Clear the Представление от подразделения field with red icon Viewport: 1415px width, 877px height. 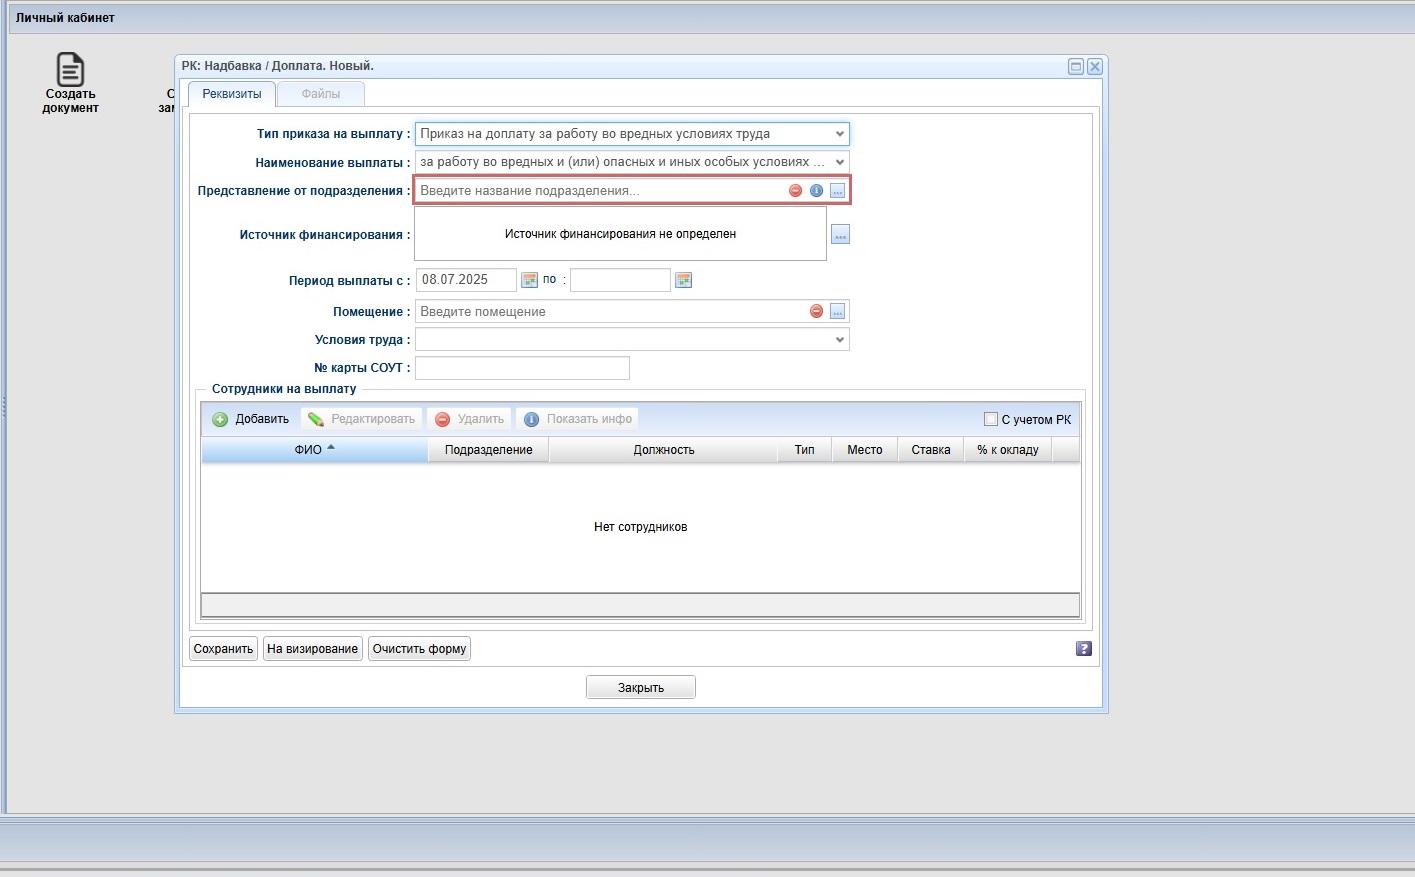(x=795, y=191)
